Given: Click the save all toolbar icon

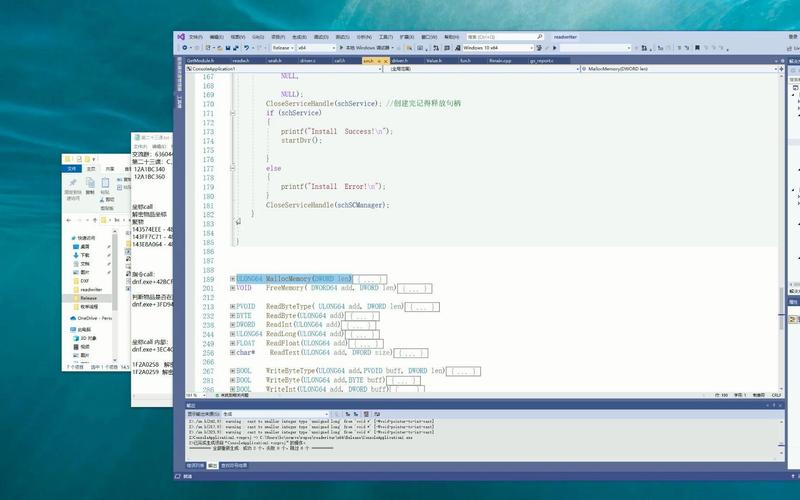Looking at the screenshot, I should tap(235, 48).
